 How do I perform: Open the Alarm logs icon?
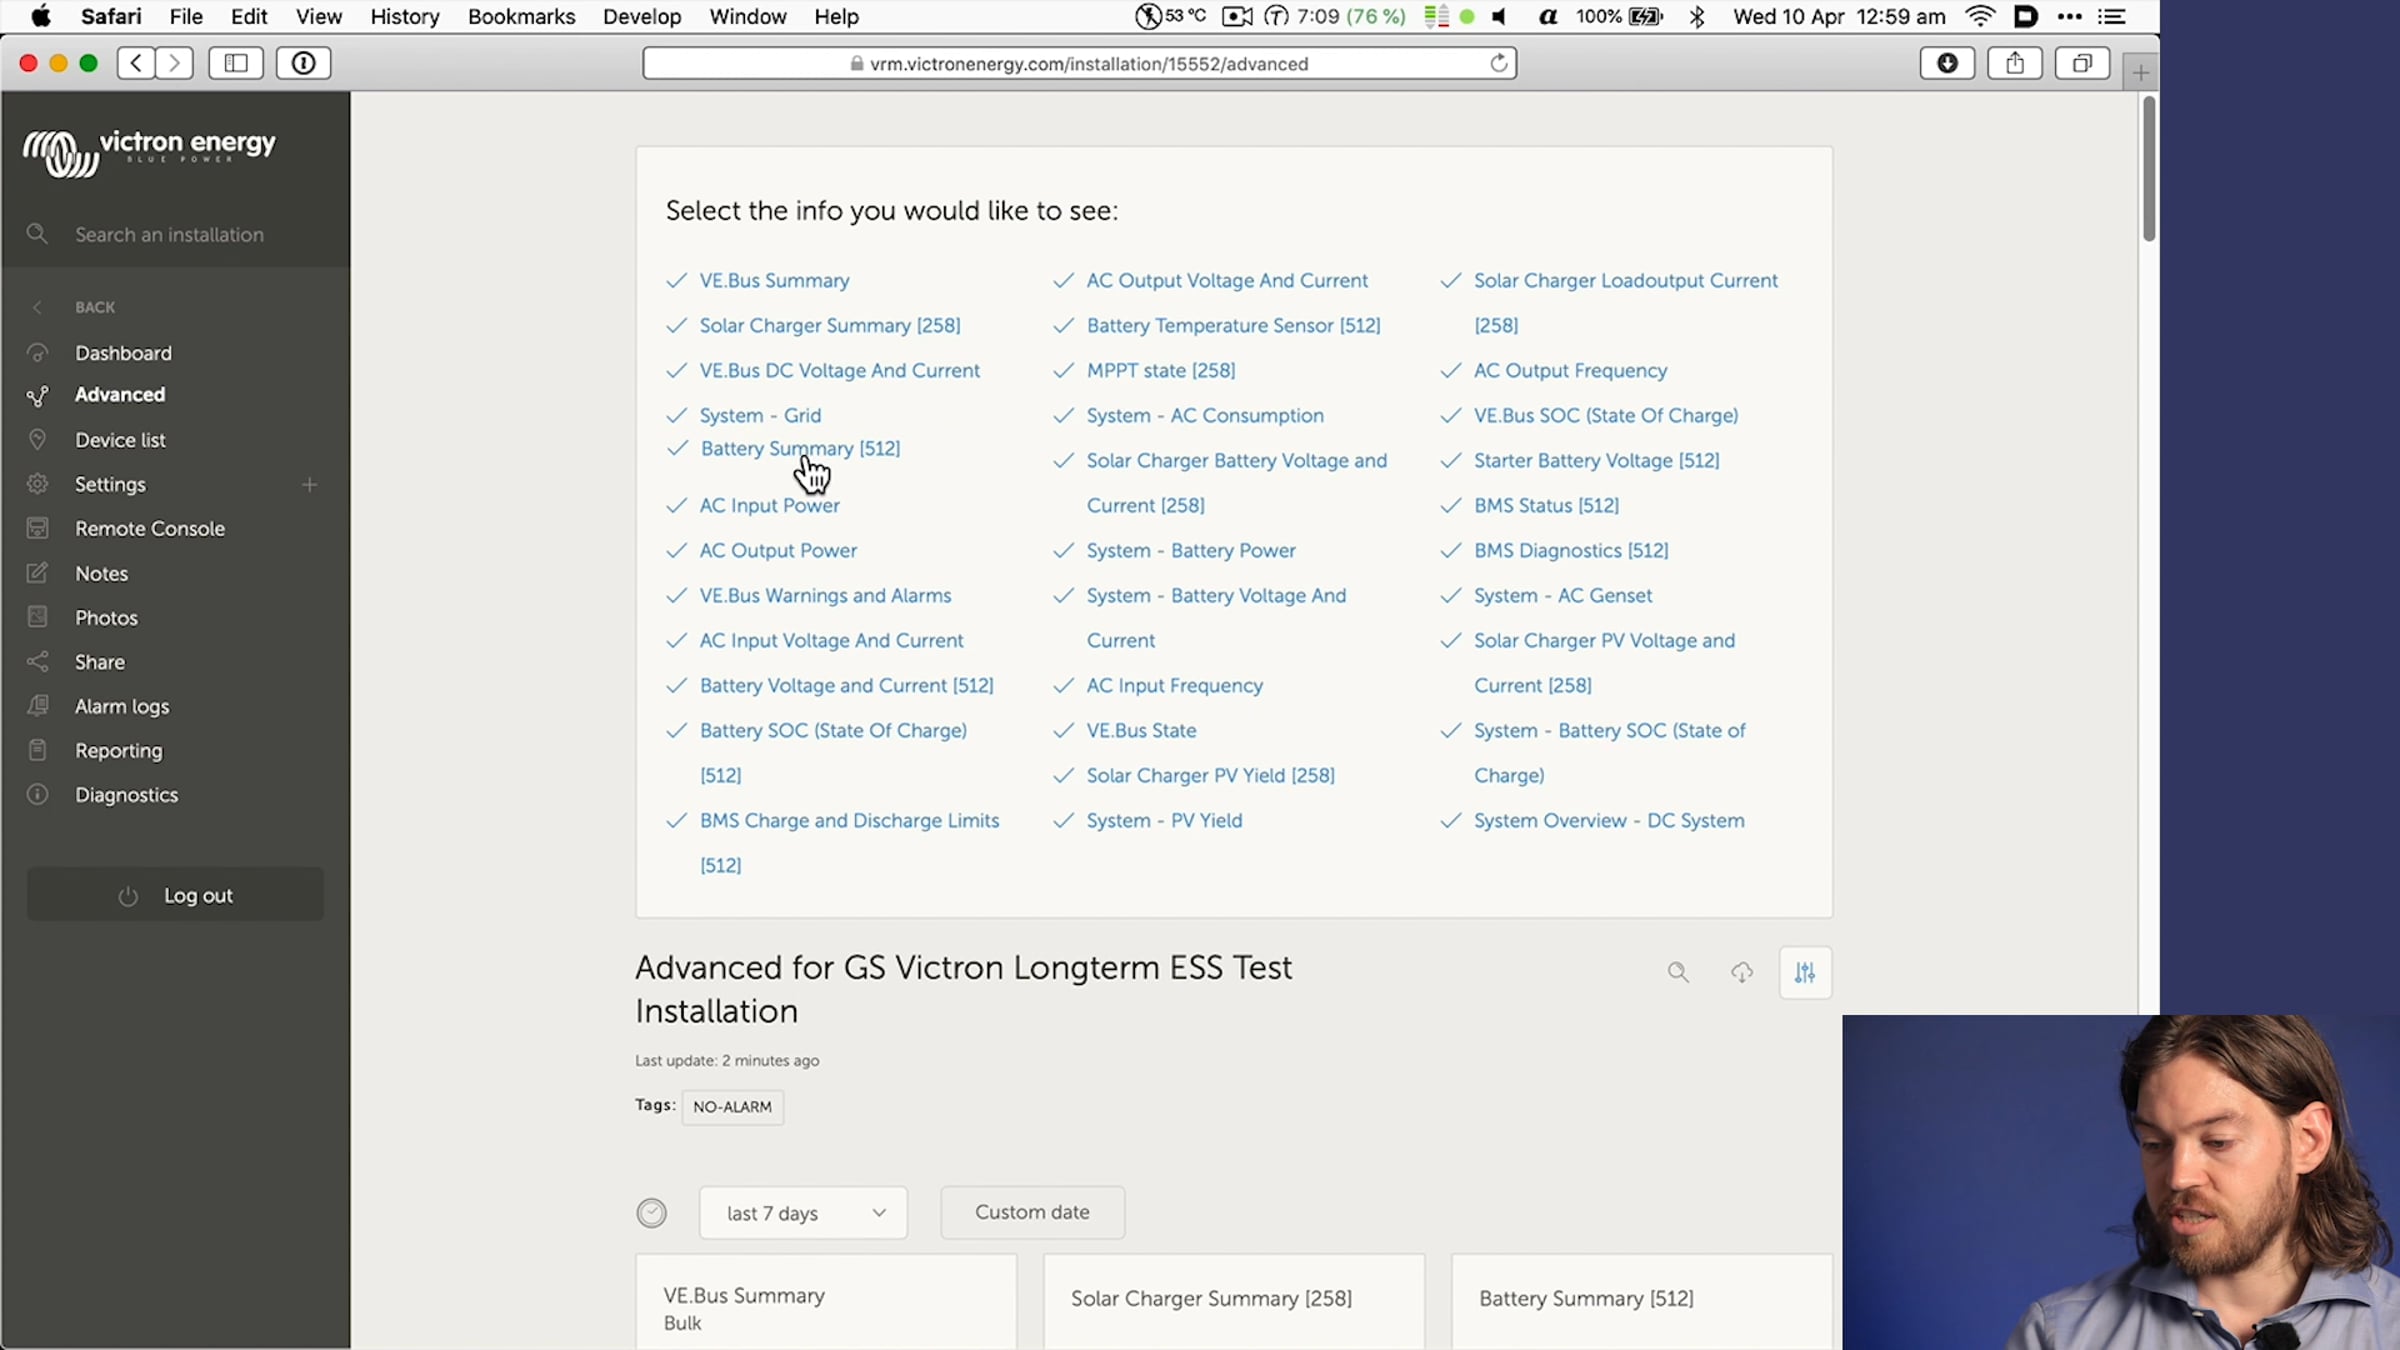click(x=37, y=706)
